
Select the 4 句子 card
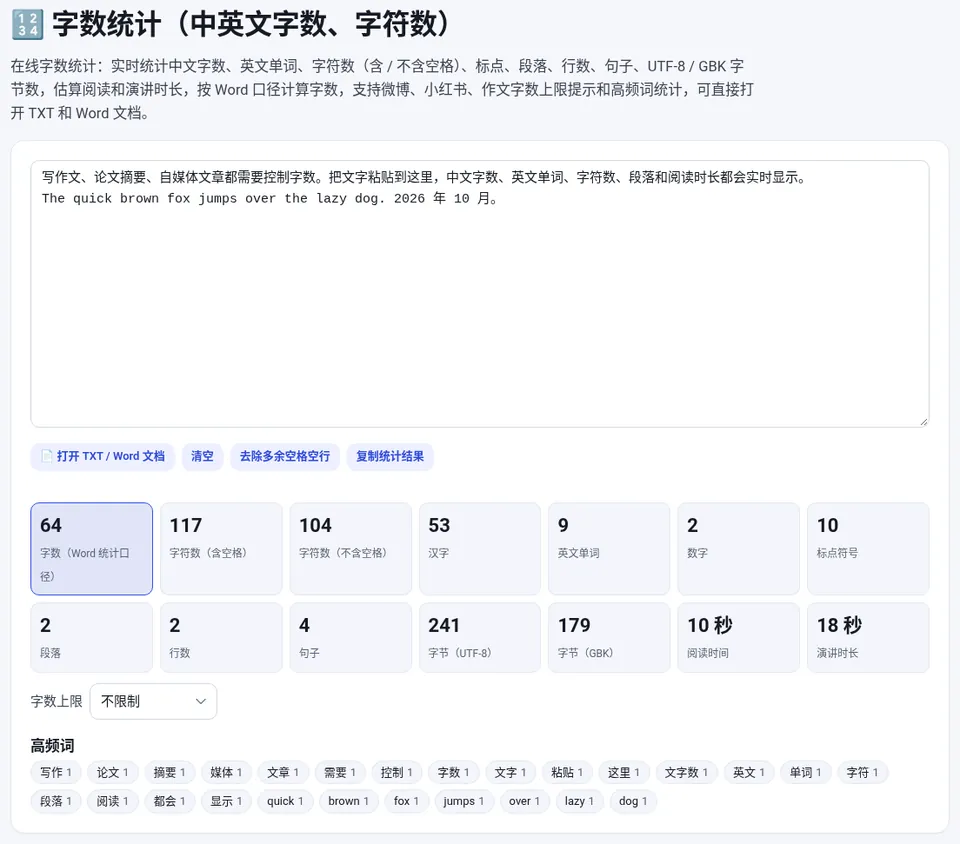click(x=351, y=638)
